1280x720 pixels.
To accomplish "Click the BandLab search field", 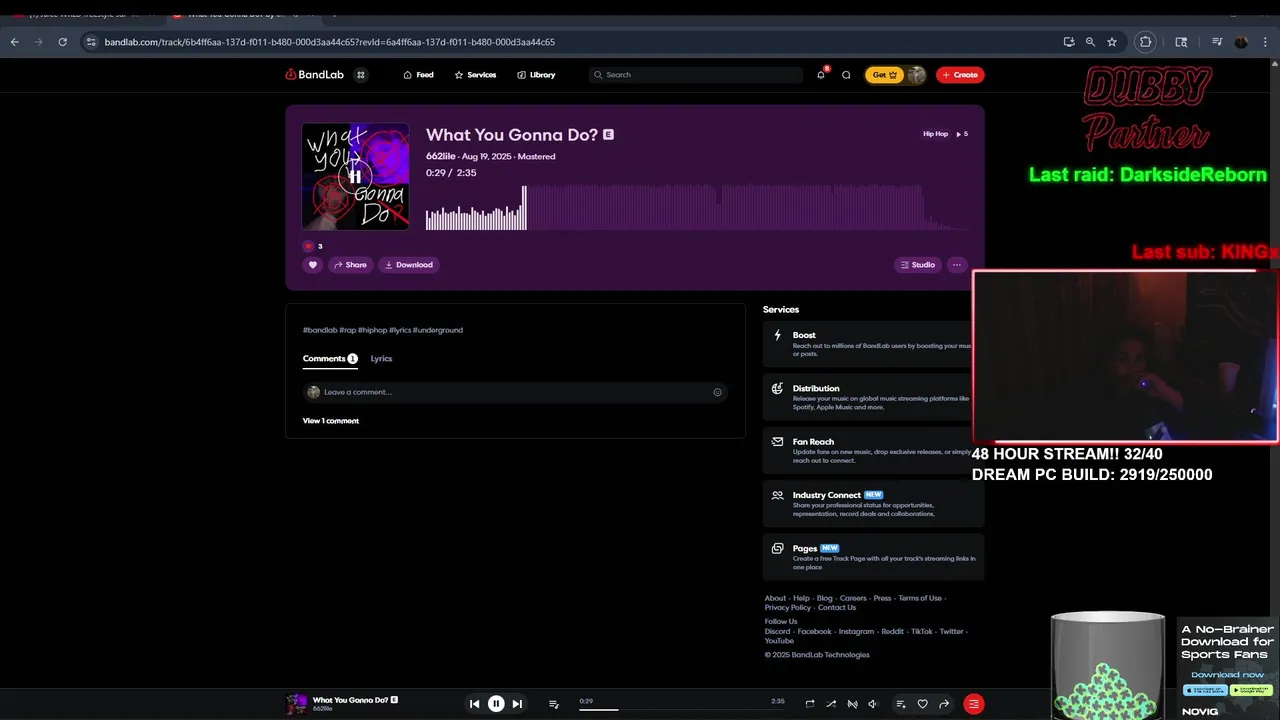I will 696,75.
